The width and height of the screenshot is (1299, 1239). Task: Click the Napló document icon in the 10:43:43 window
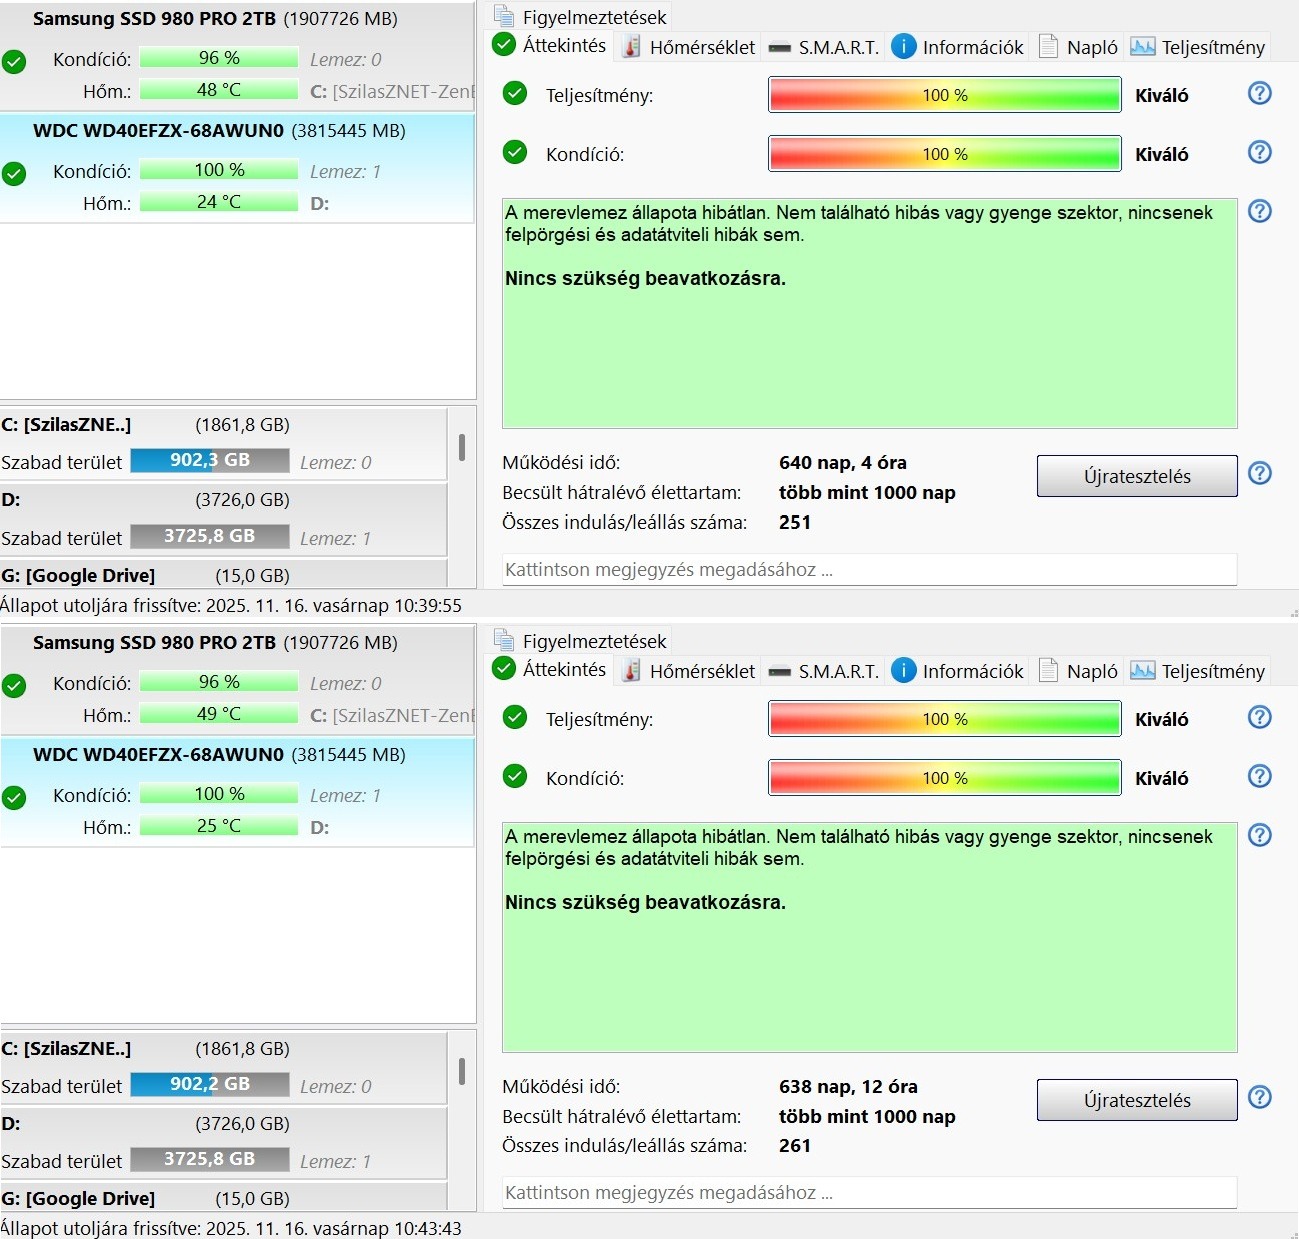coord(1048,670)
